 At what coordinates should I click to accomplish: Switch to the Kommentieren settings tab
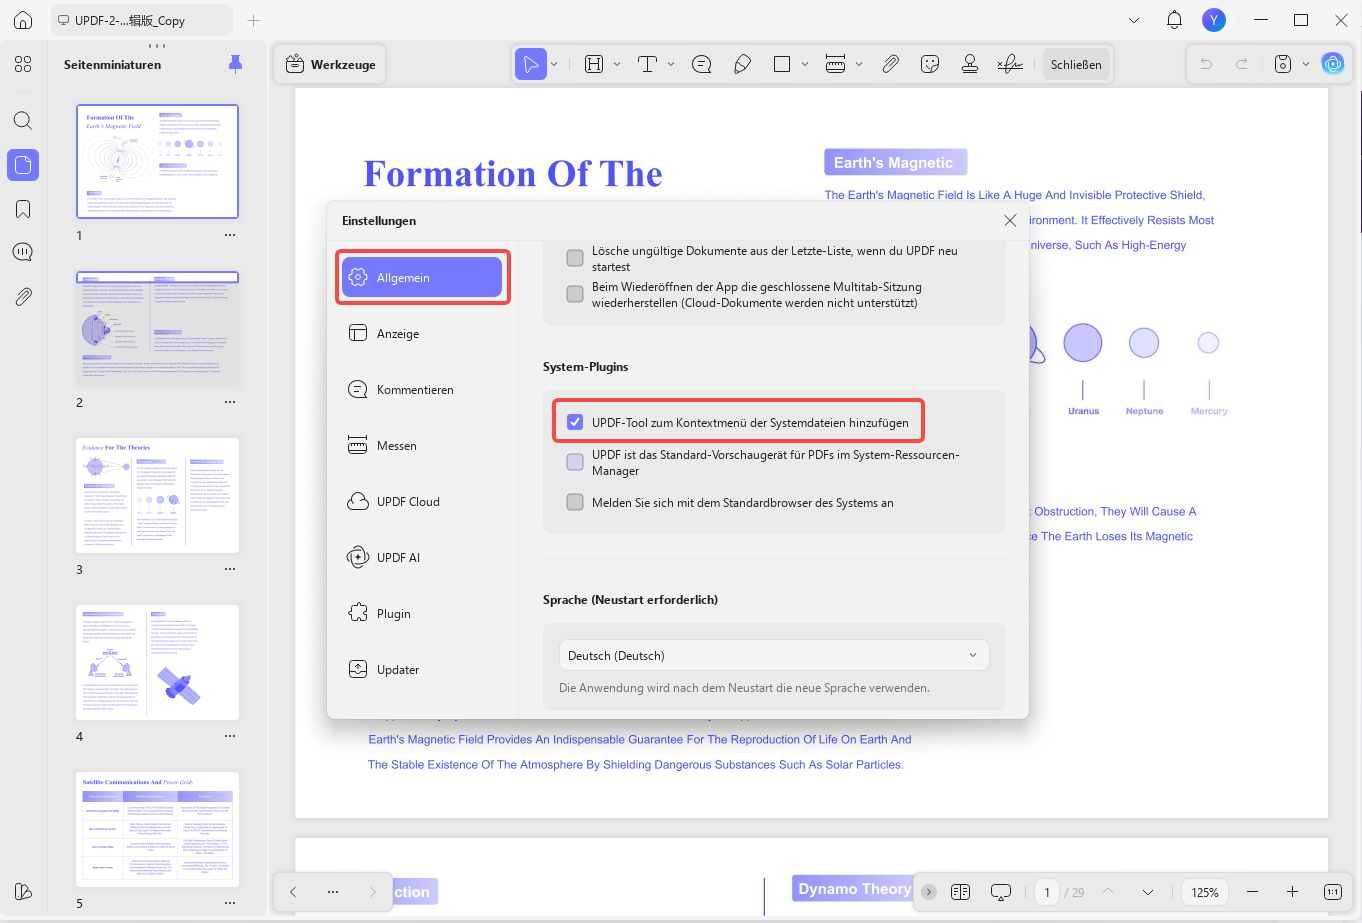[422, 389]
